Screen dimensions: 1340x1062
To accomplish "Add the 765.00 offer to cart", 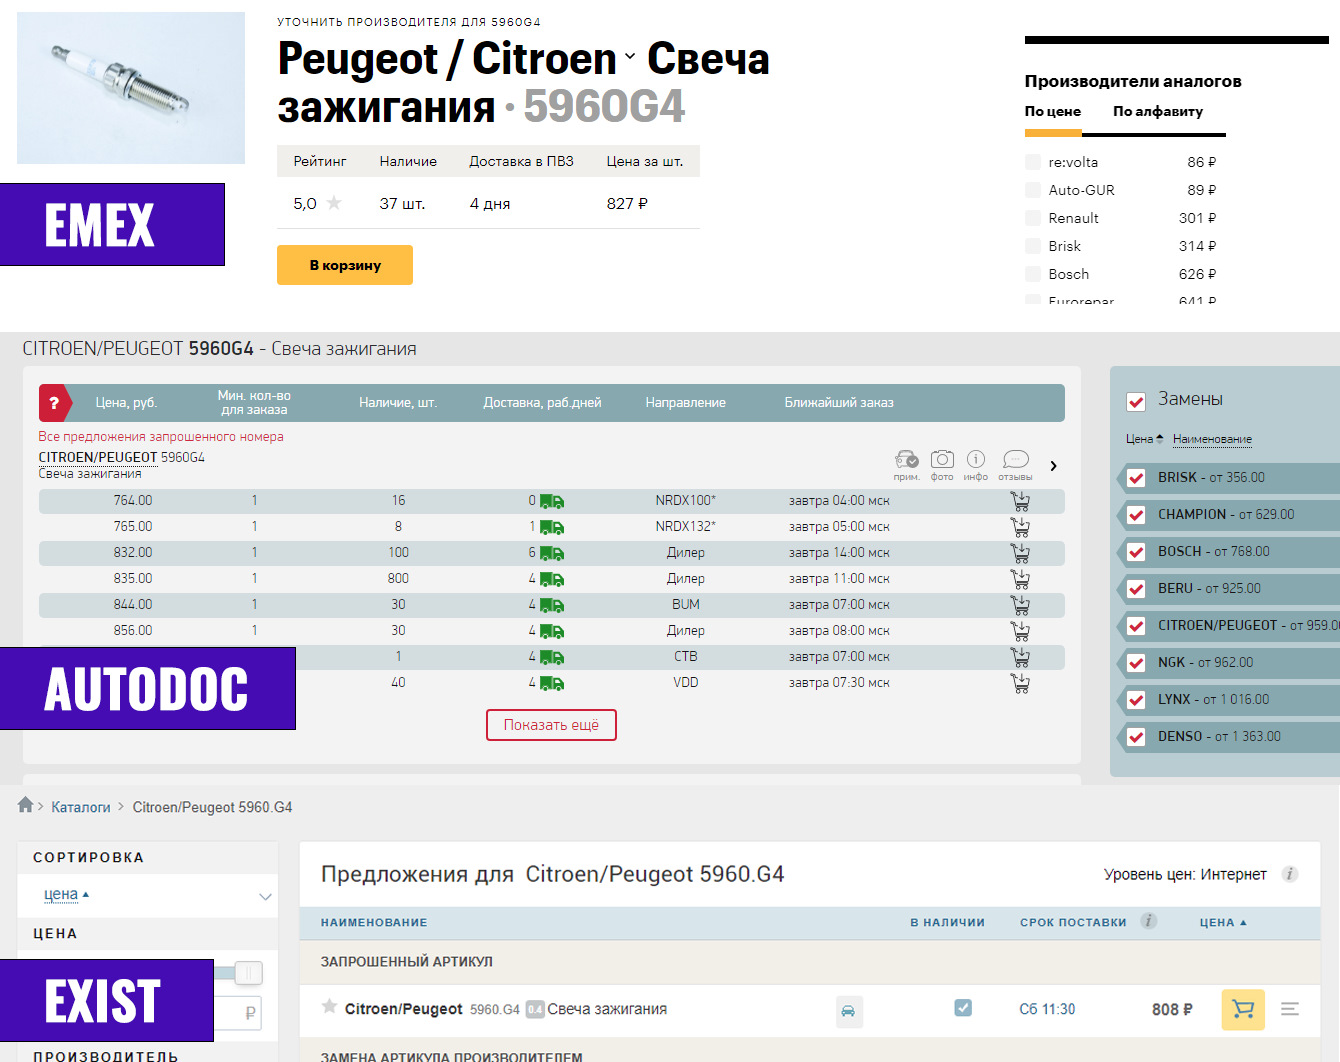I will (x=1020, y=527).
